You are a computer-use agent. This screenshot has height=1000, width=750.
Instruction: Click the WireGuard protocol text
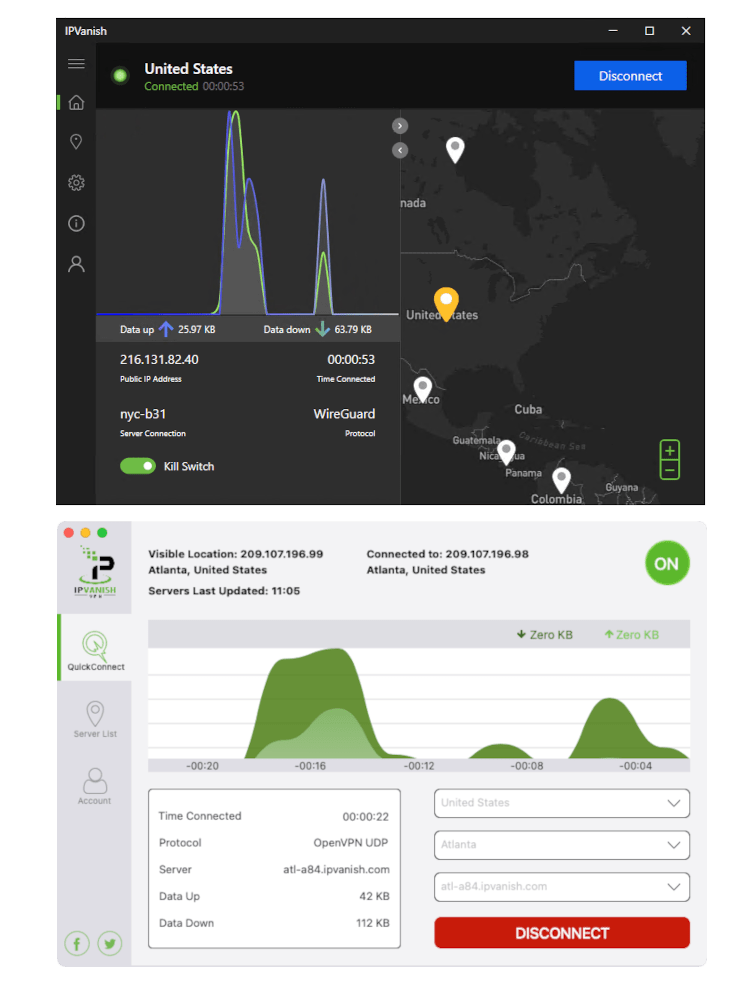344,414
